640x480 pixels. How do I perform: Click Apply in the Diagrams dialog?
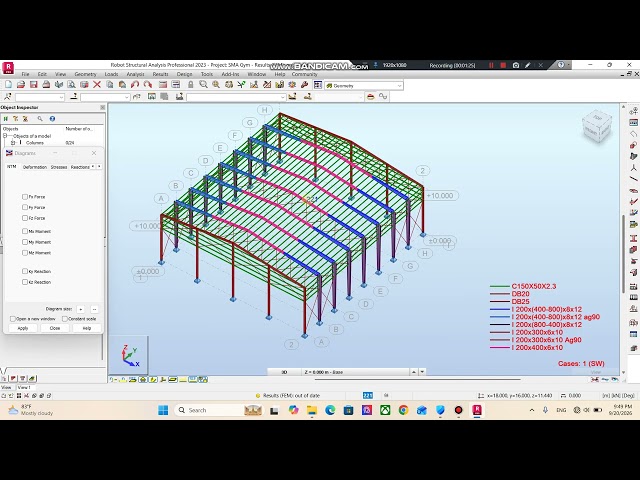[x=23, y=328]
